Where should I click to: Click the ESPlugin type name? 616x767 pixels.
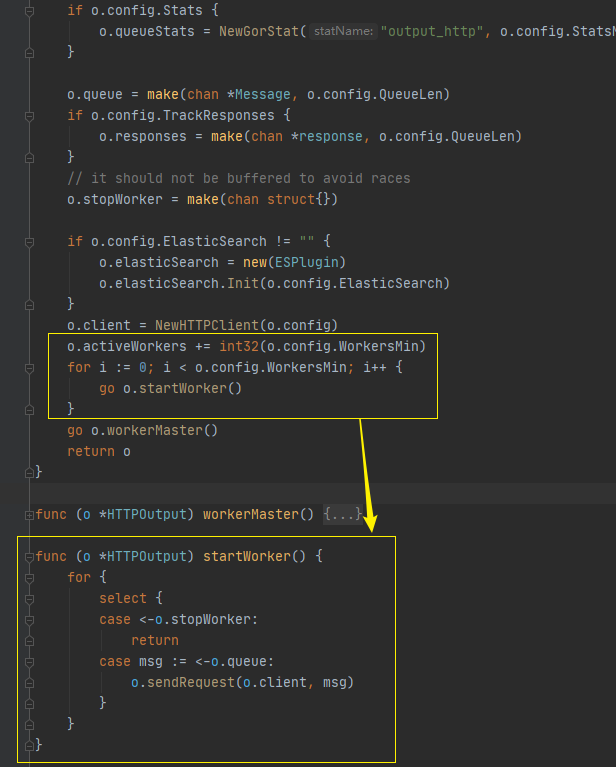307,263
